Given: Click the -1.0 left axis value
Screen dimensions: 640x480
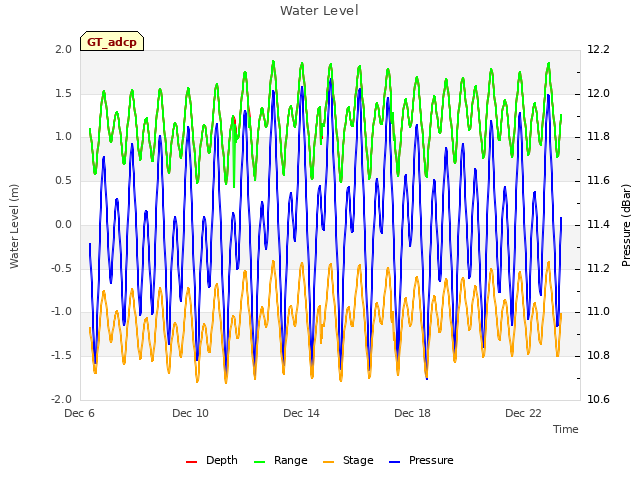Looking at the screenshot, I should click(61, 312).
